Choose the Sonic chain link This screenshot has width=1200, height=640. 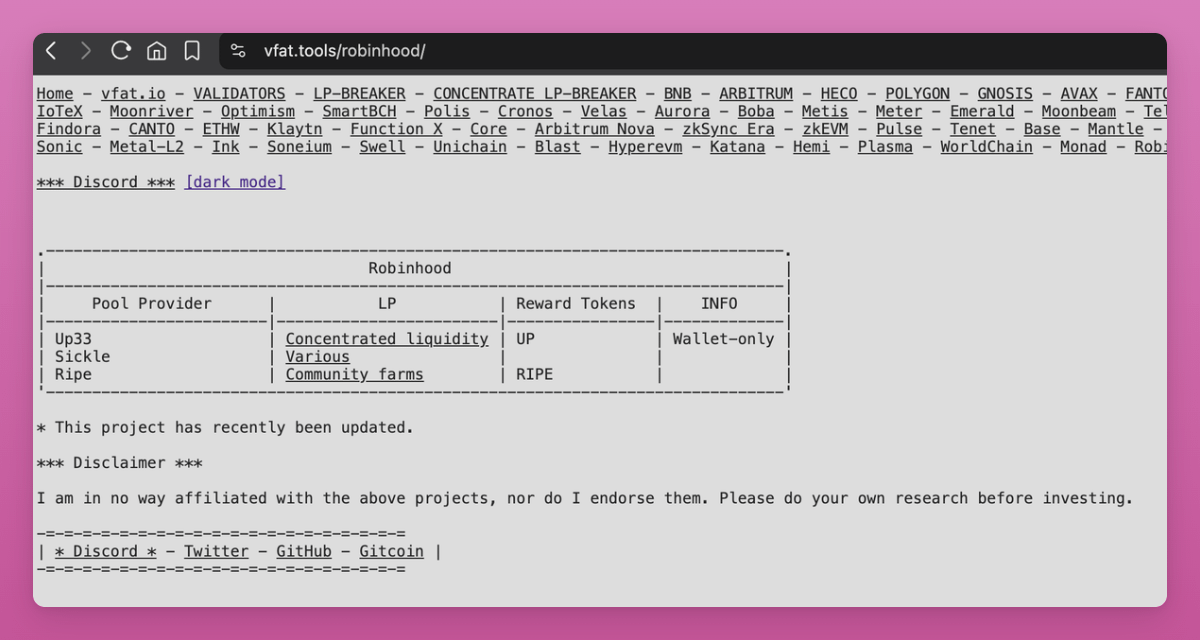coord(60,147)
